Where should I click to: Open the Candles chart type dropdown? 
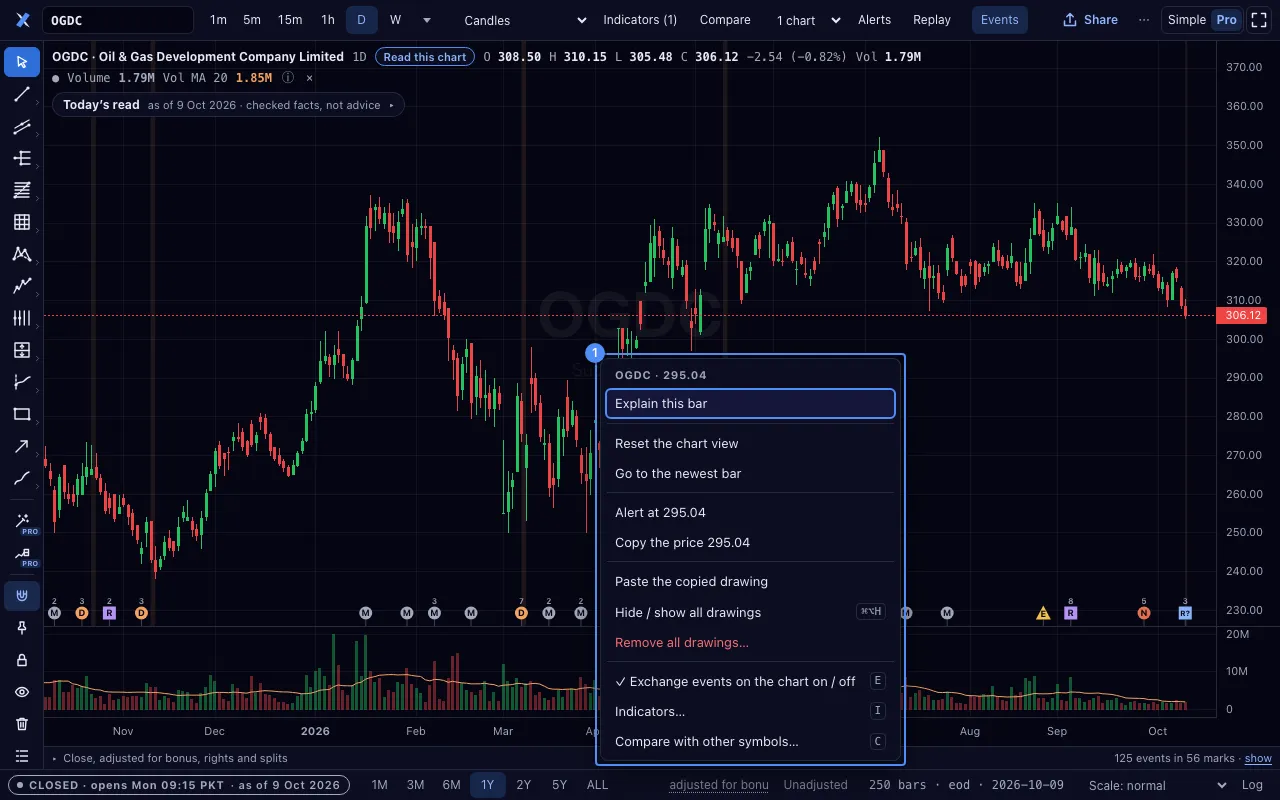coord(526,20)
